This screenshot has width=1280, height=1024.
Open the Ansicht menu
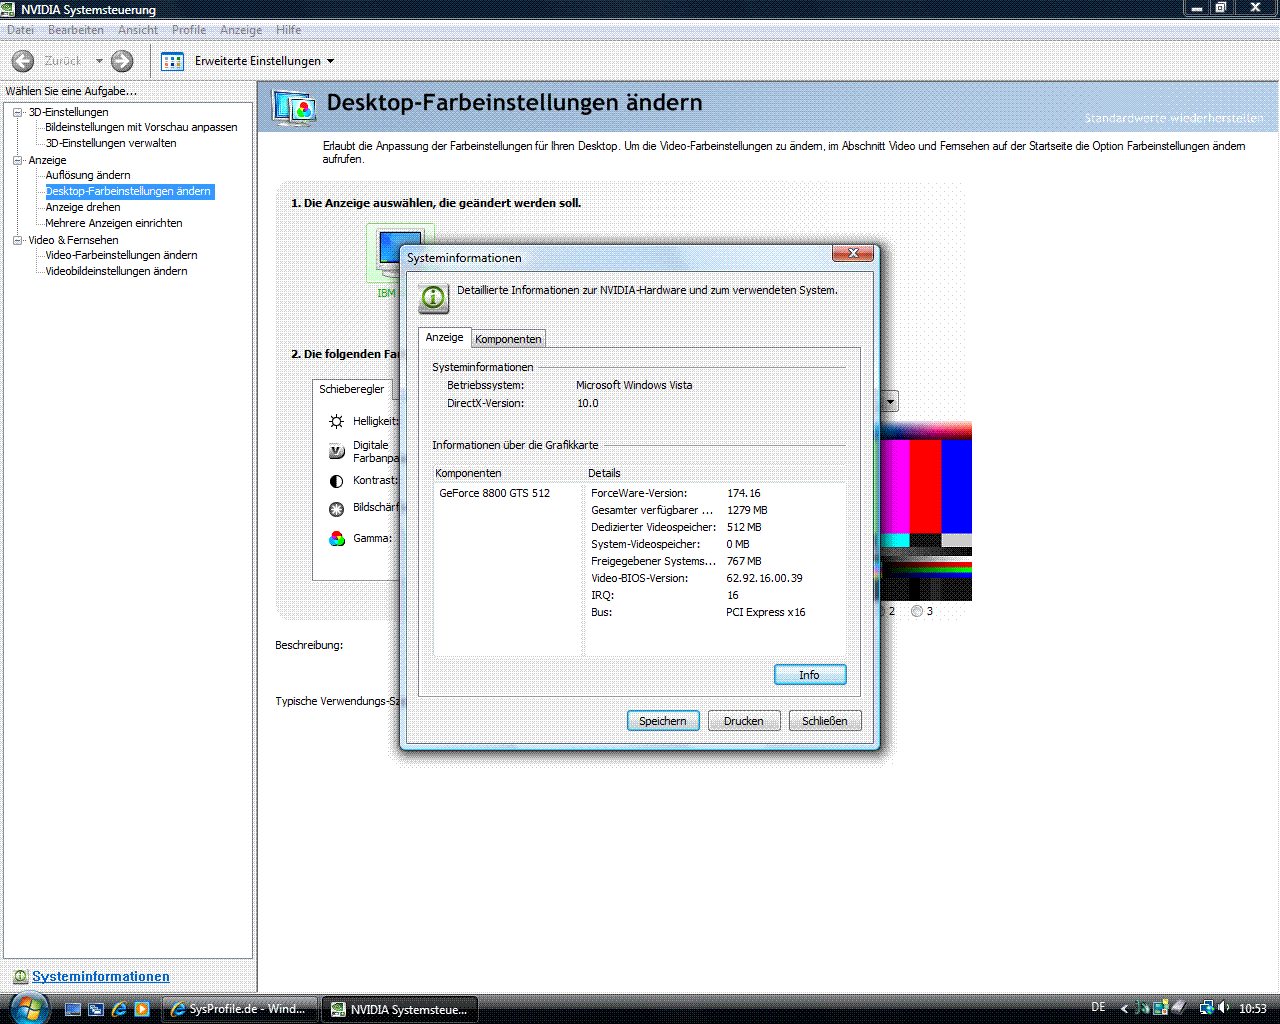click(x=138, y=30)
